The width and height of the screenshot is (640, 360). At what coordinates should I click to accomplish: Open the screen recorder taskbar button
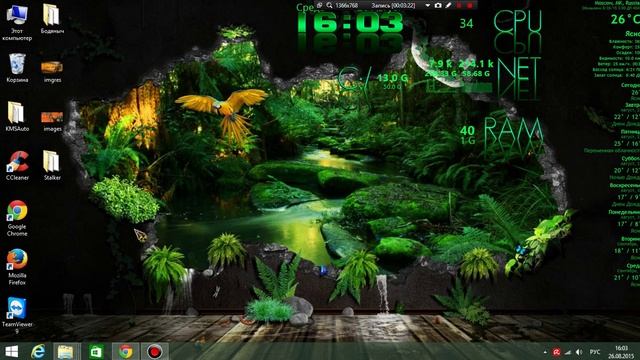(x=155, y=351)
